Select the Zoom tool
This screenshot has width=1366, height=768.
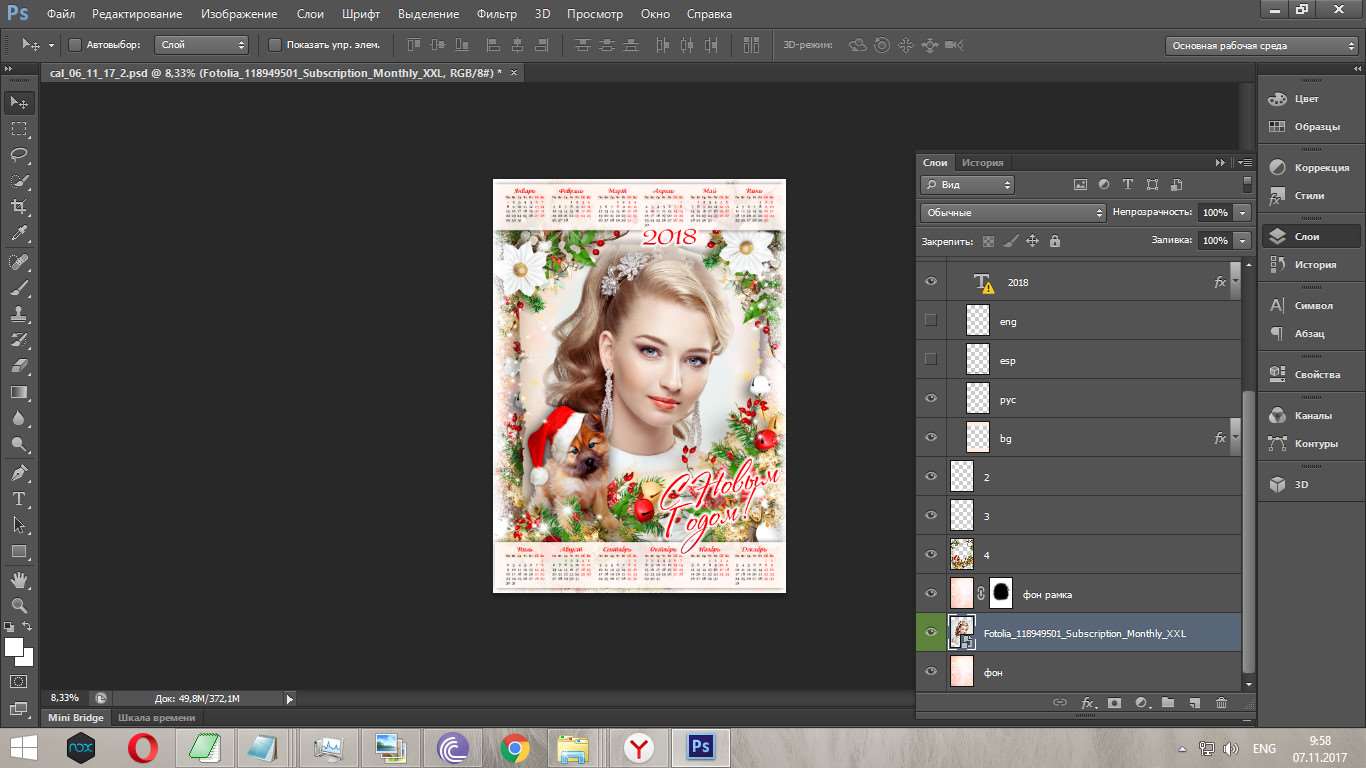[19, 605]
